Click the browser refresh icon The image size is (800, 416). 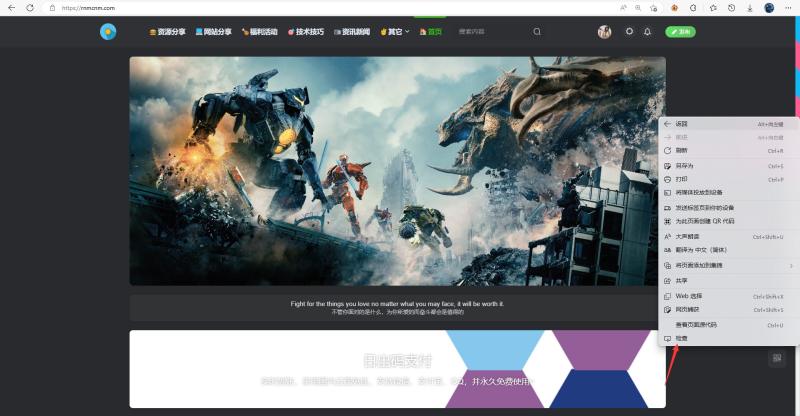[x=30, y=8]
